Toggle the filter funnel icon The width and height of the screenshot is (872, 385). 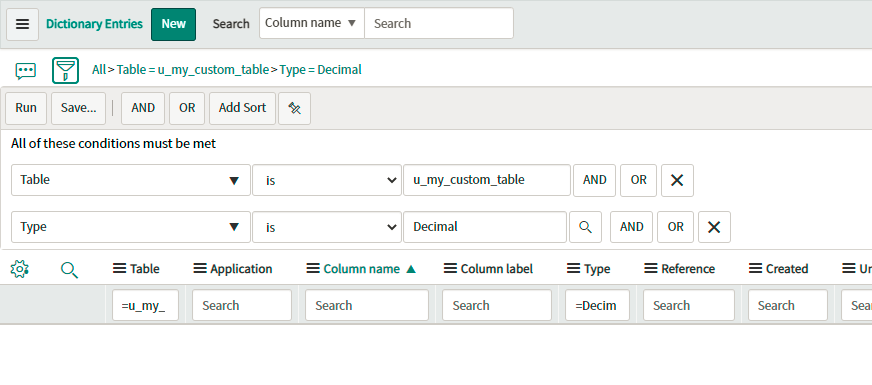click(x=65, y=71)
